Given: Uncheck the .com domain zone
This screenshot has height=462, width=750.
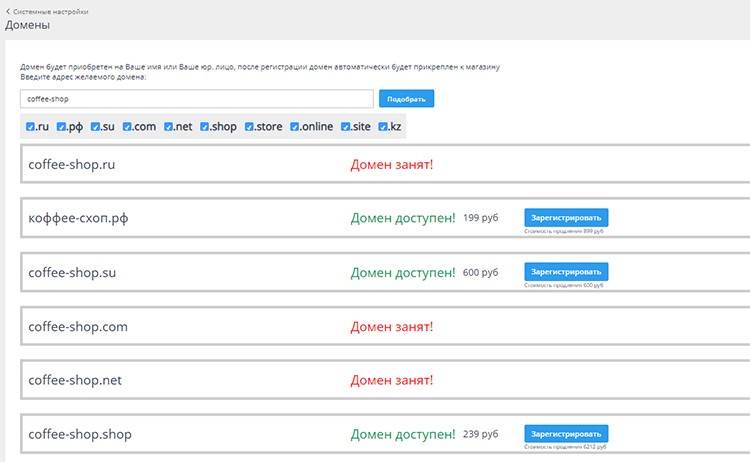Looking at the screenshot, I should coord(129,127).
